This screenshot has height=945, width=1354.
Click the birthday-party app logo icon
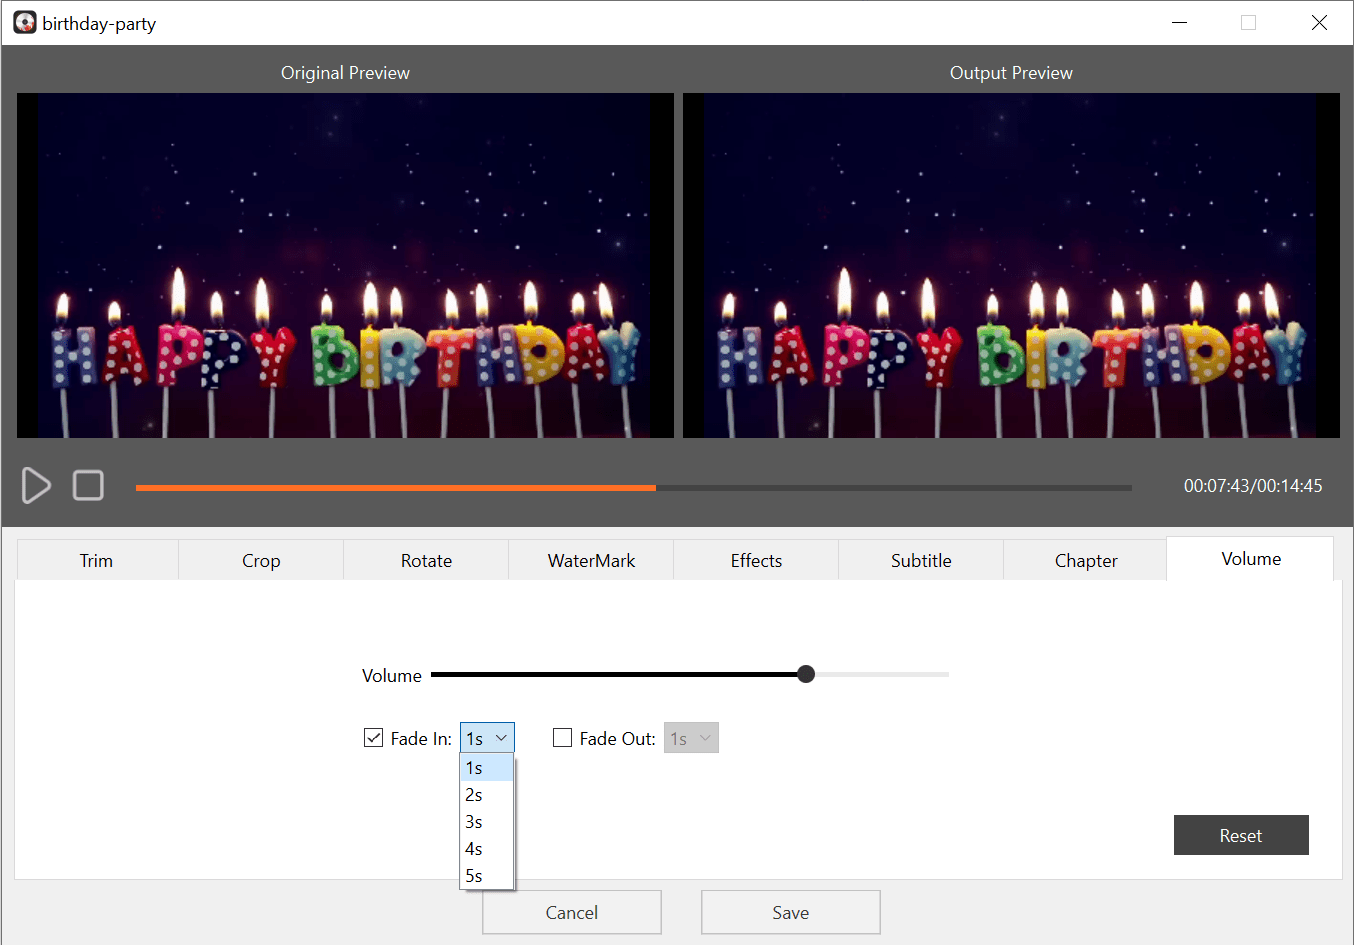tap(24, 21)
